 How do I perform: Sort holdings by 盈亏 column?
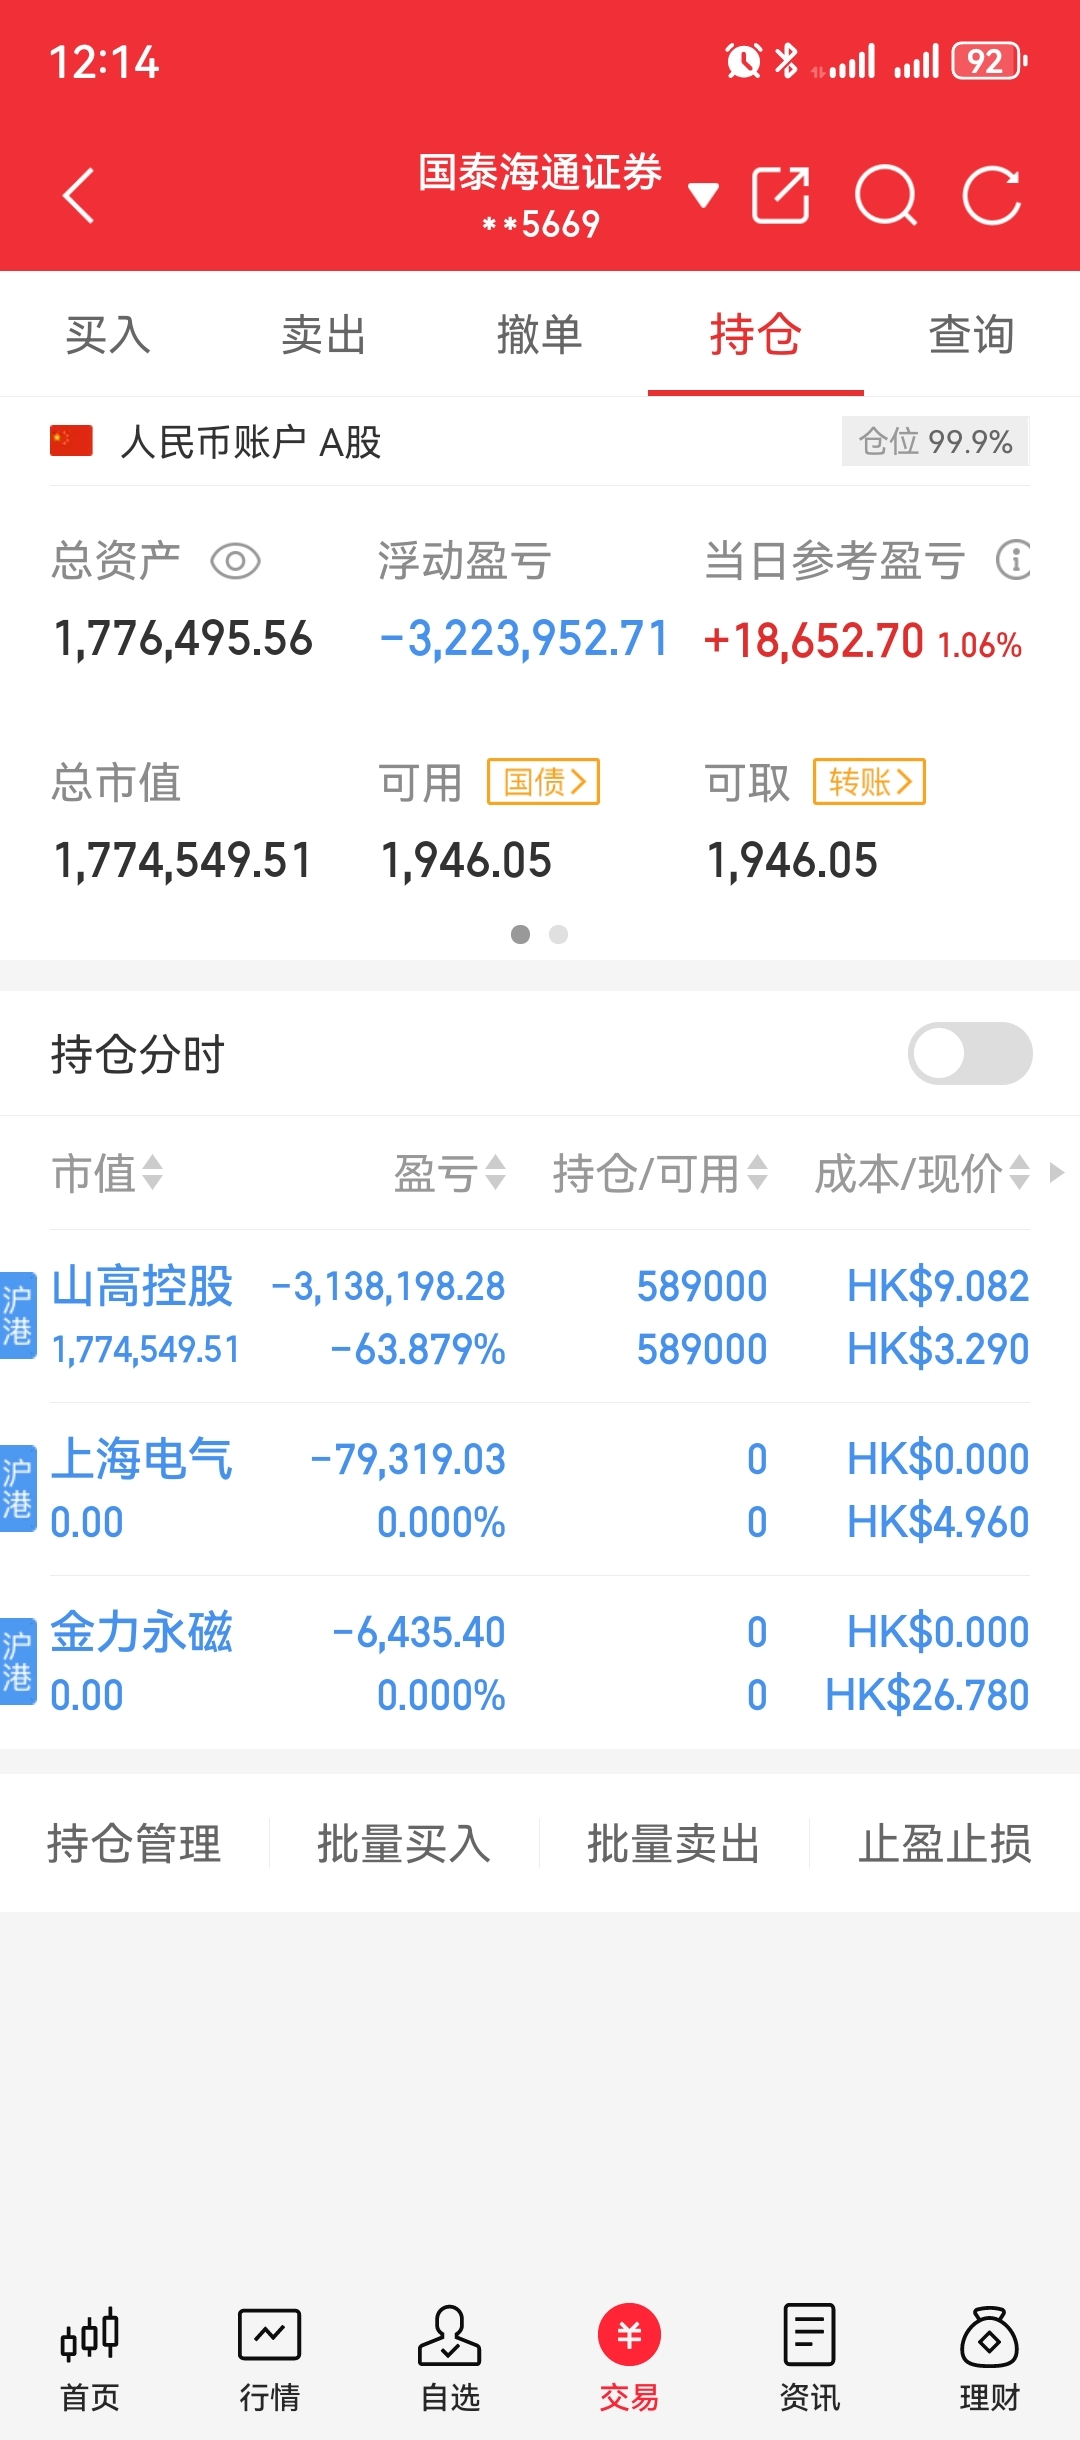[450, 1173]
